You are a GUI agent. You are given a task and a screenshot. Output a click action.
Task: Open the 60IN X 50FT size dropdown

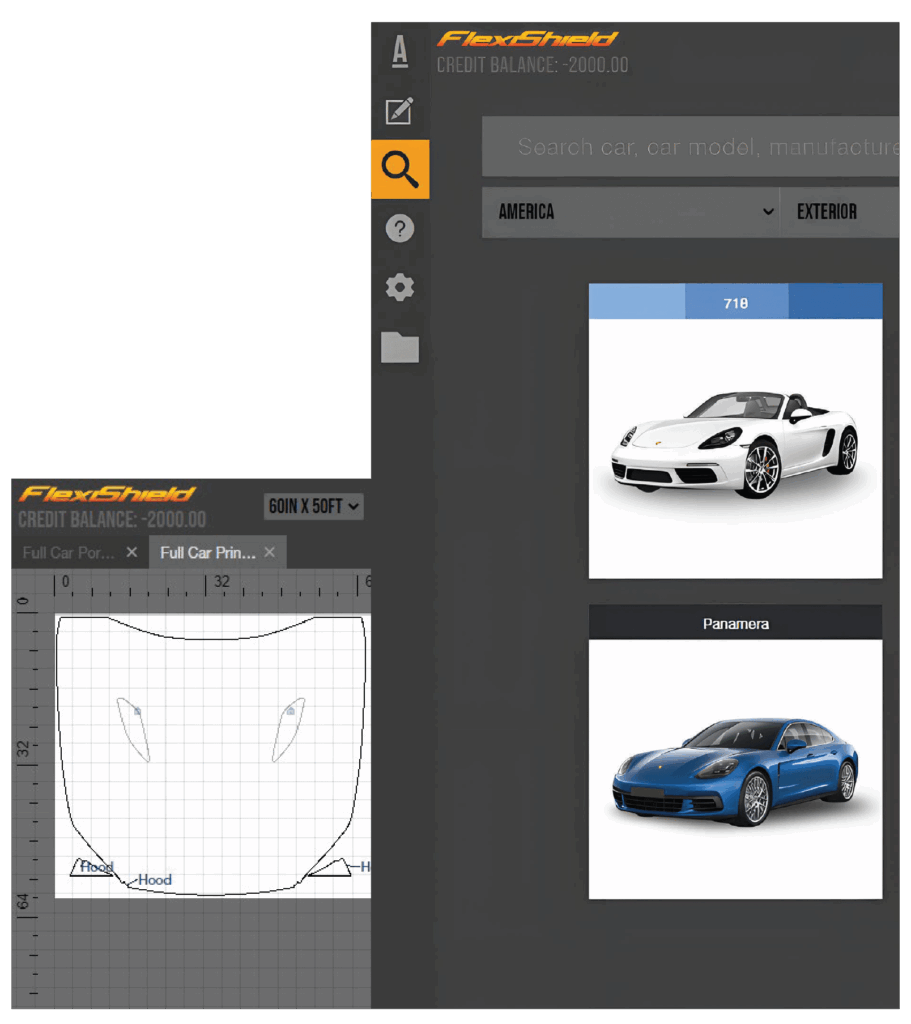(x=313, y=507)
